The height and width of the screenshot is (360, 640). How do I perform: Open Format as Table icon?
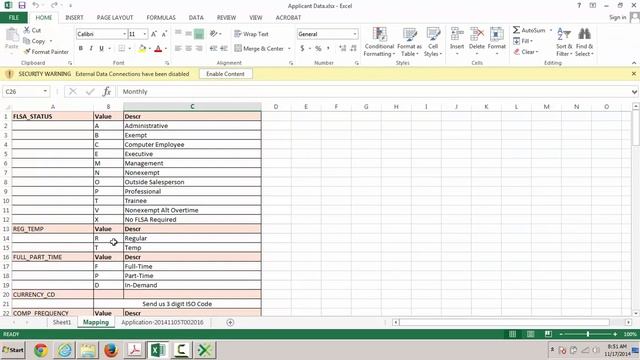tap(409, 34)
